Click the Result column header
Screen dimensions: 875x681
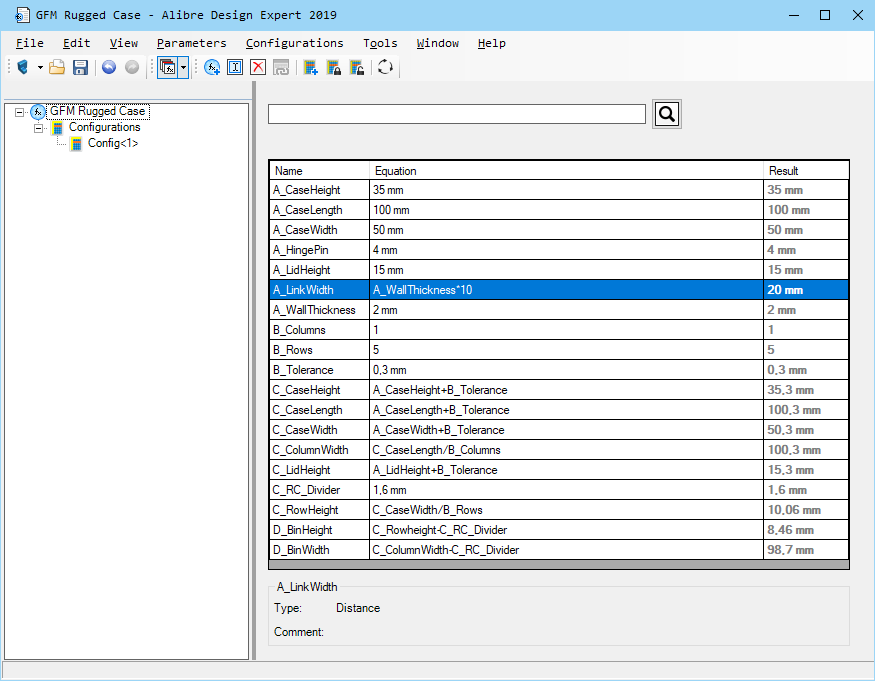[x=806, y=171]
